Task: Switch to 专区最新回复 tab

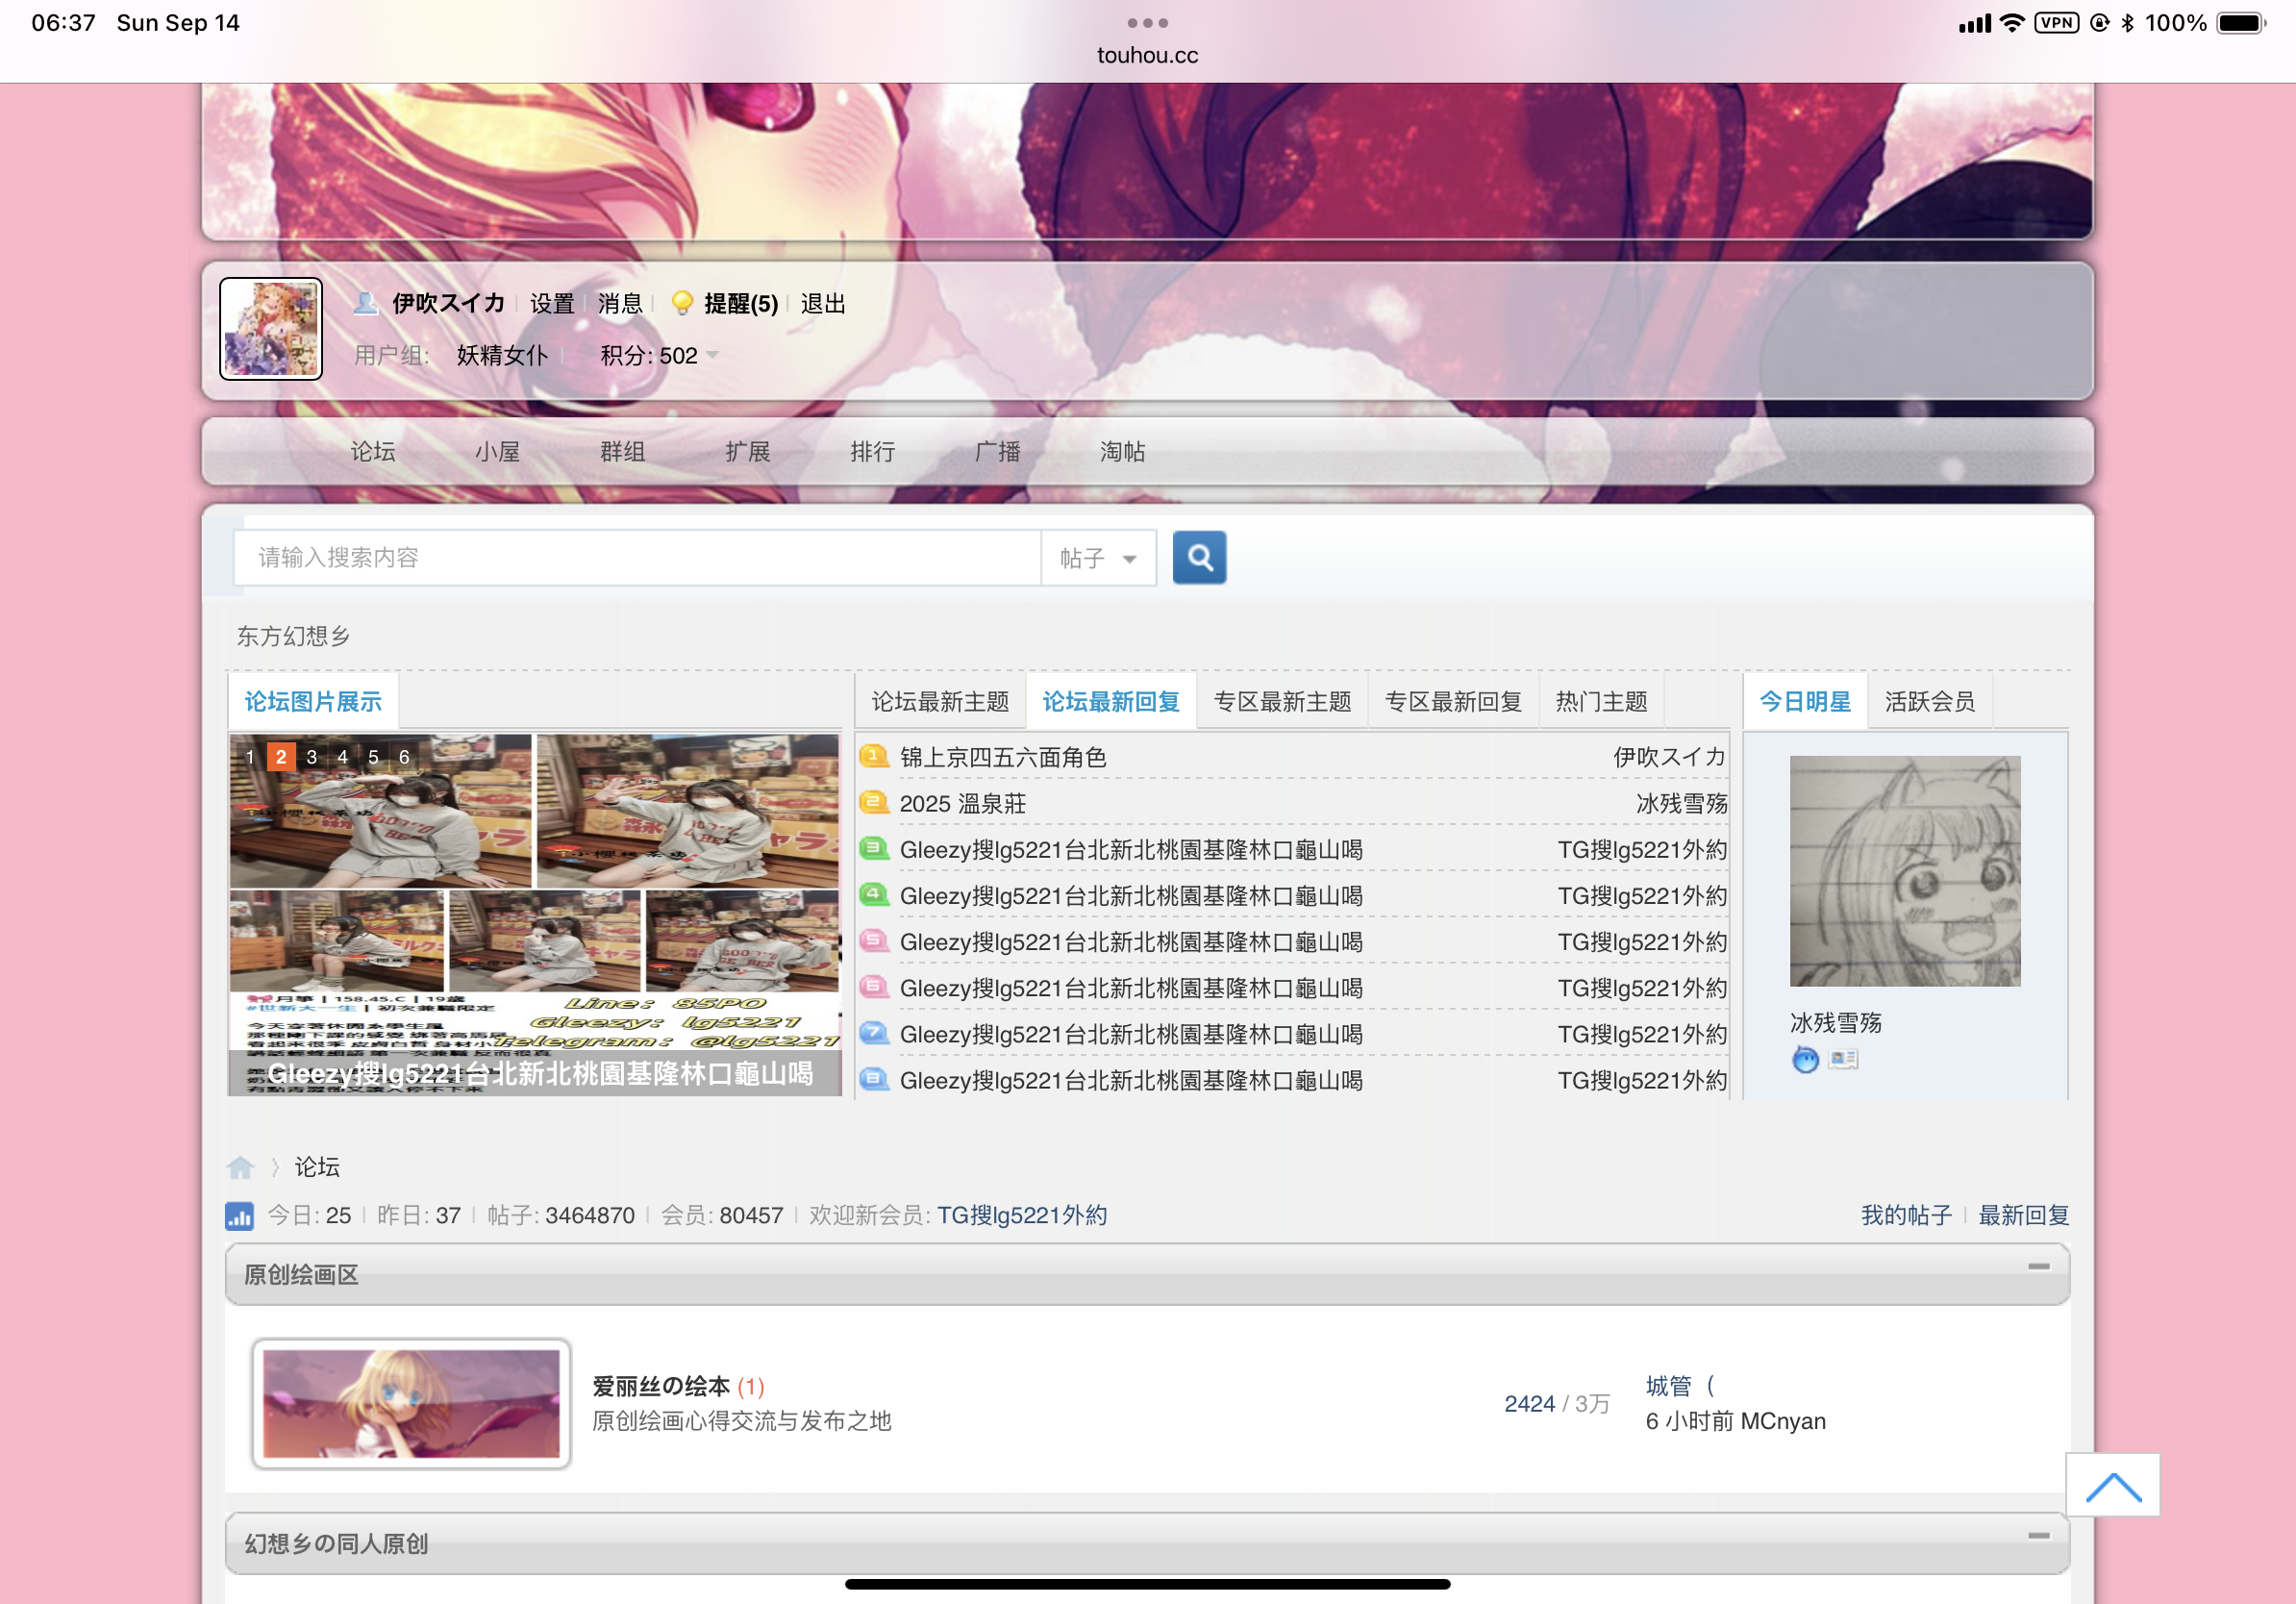Action: [x=1453, y=701]
